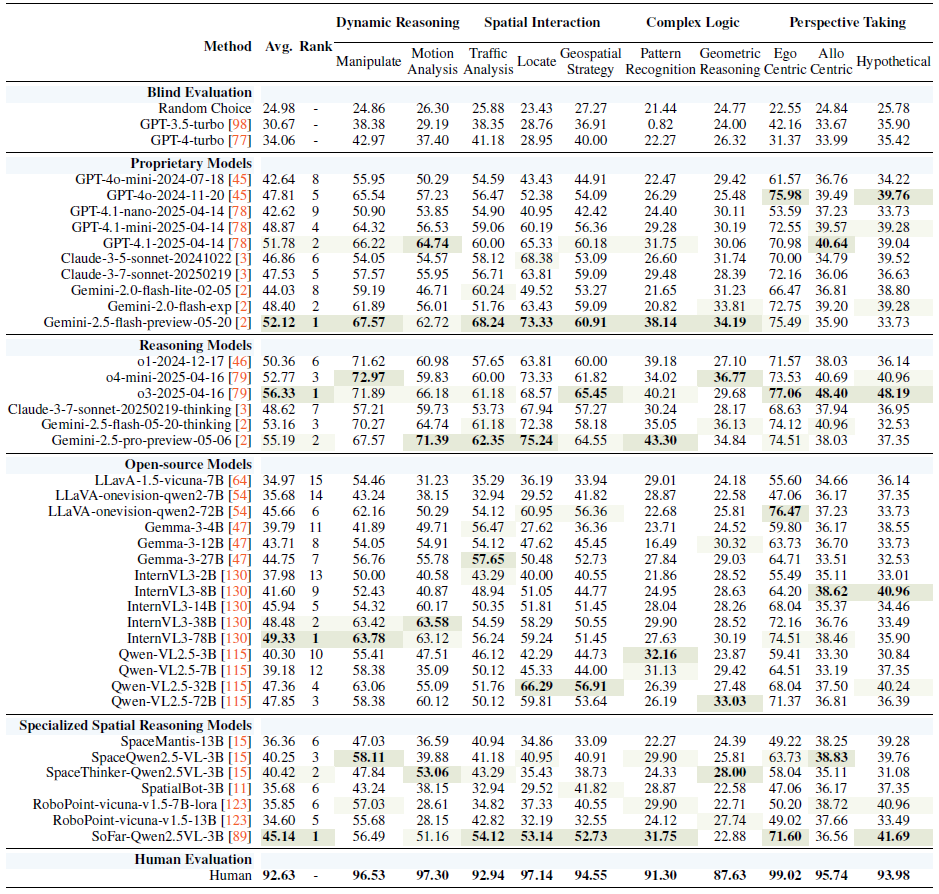Image resolution: width=939 pixels, height=894 pixels.
Task: Select the Human average score 92.63
Action: 279,875
